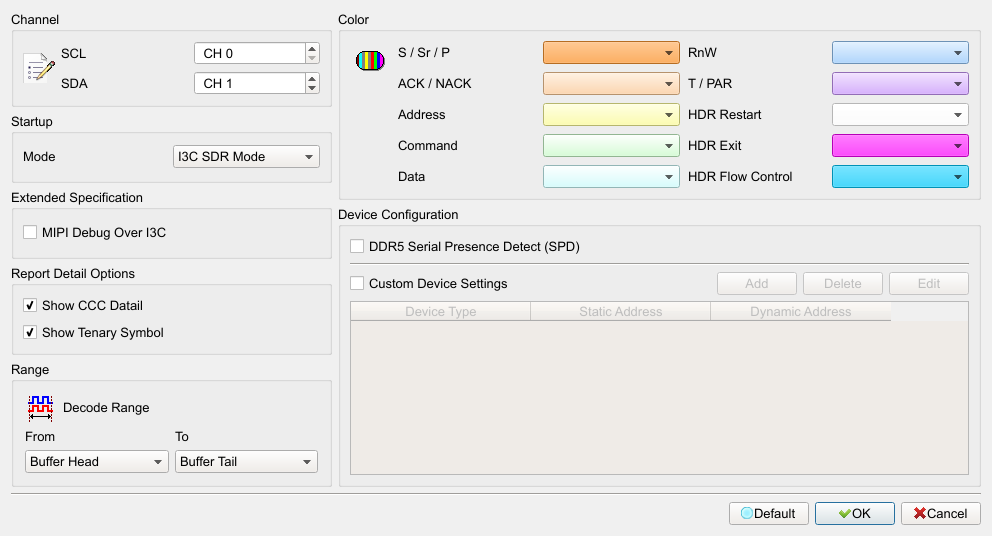Click the Default button

[x=769, y=513]
